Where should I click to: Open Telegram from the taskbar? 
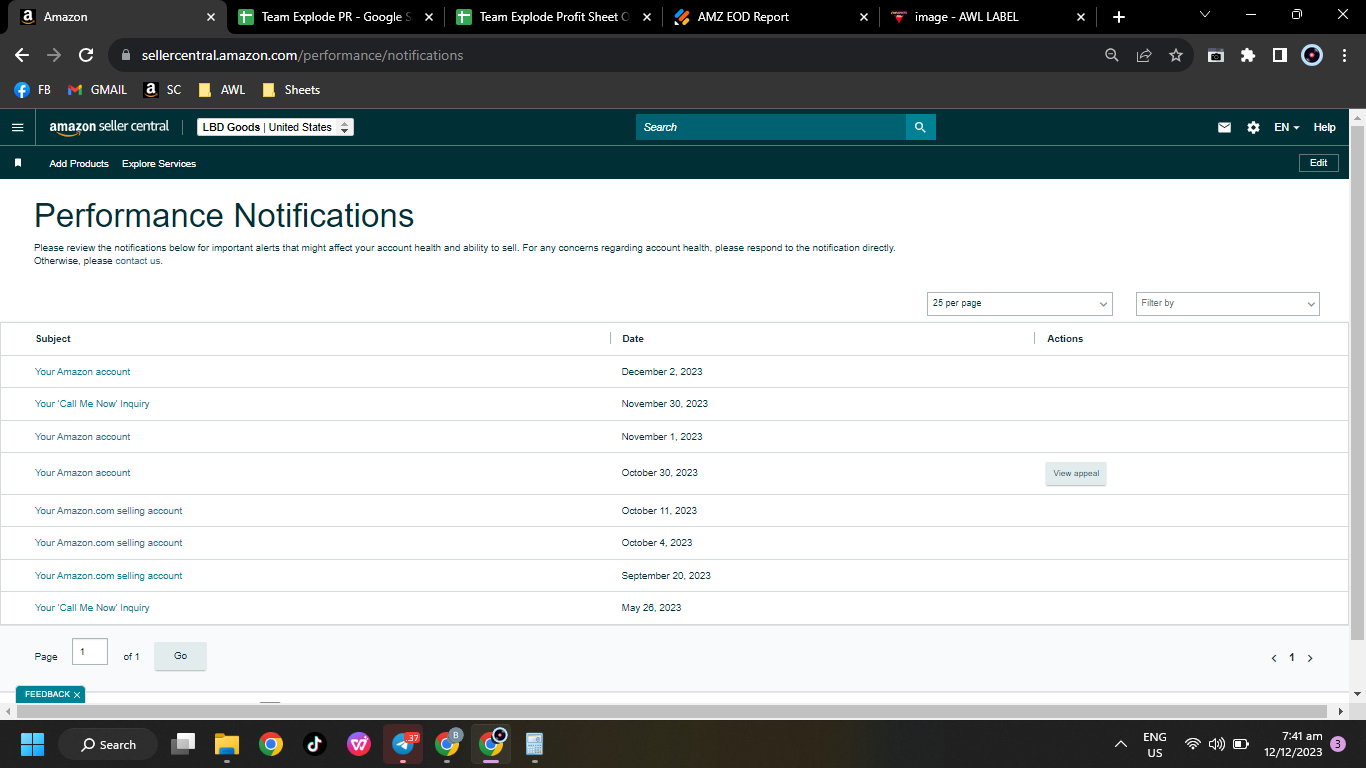pyautogui.click(x=404, y=744)
